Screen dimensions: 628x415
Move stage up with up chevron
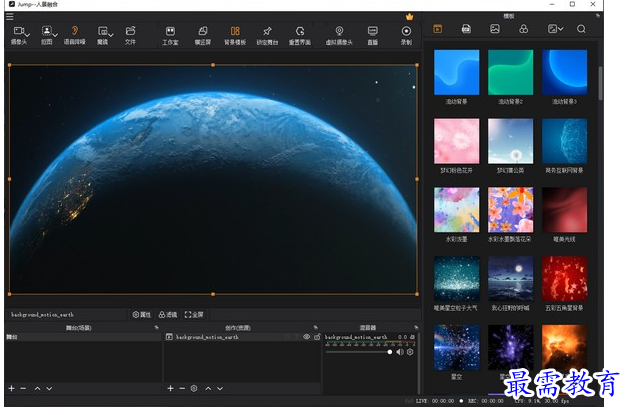point(37,389)
